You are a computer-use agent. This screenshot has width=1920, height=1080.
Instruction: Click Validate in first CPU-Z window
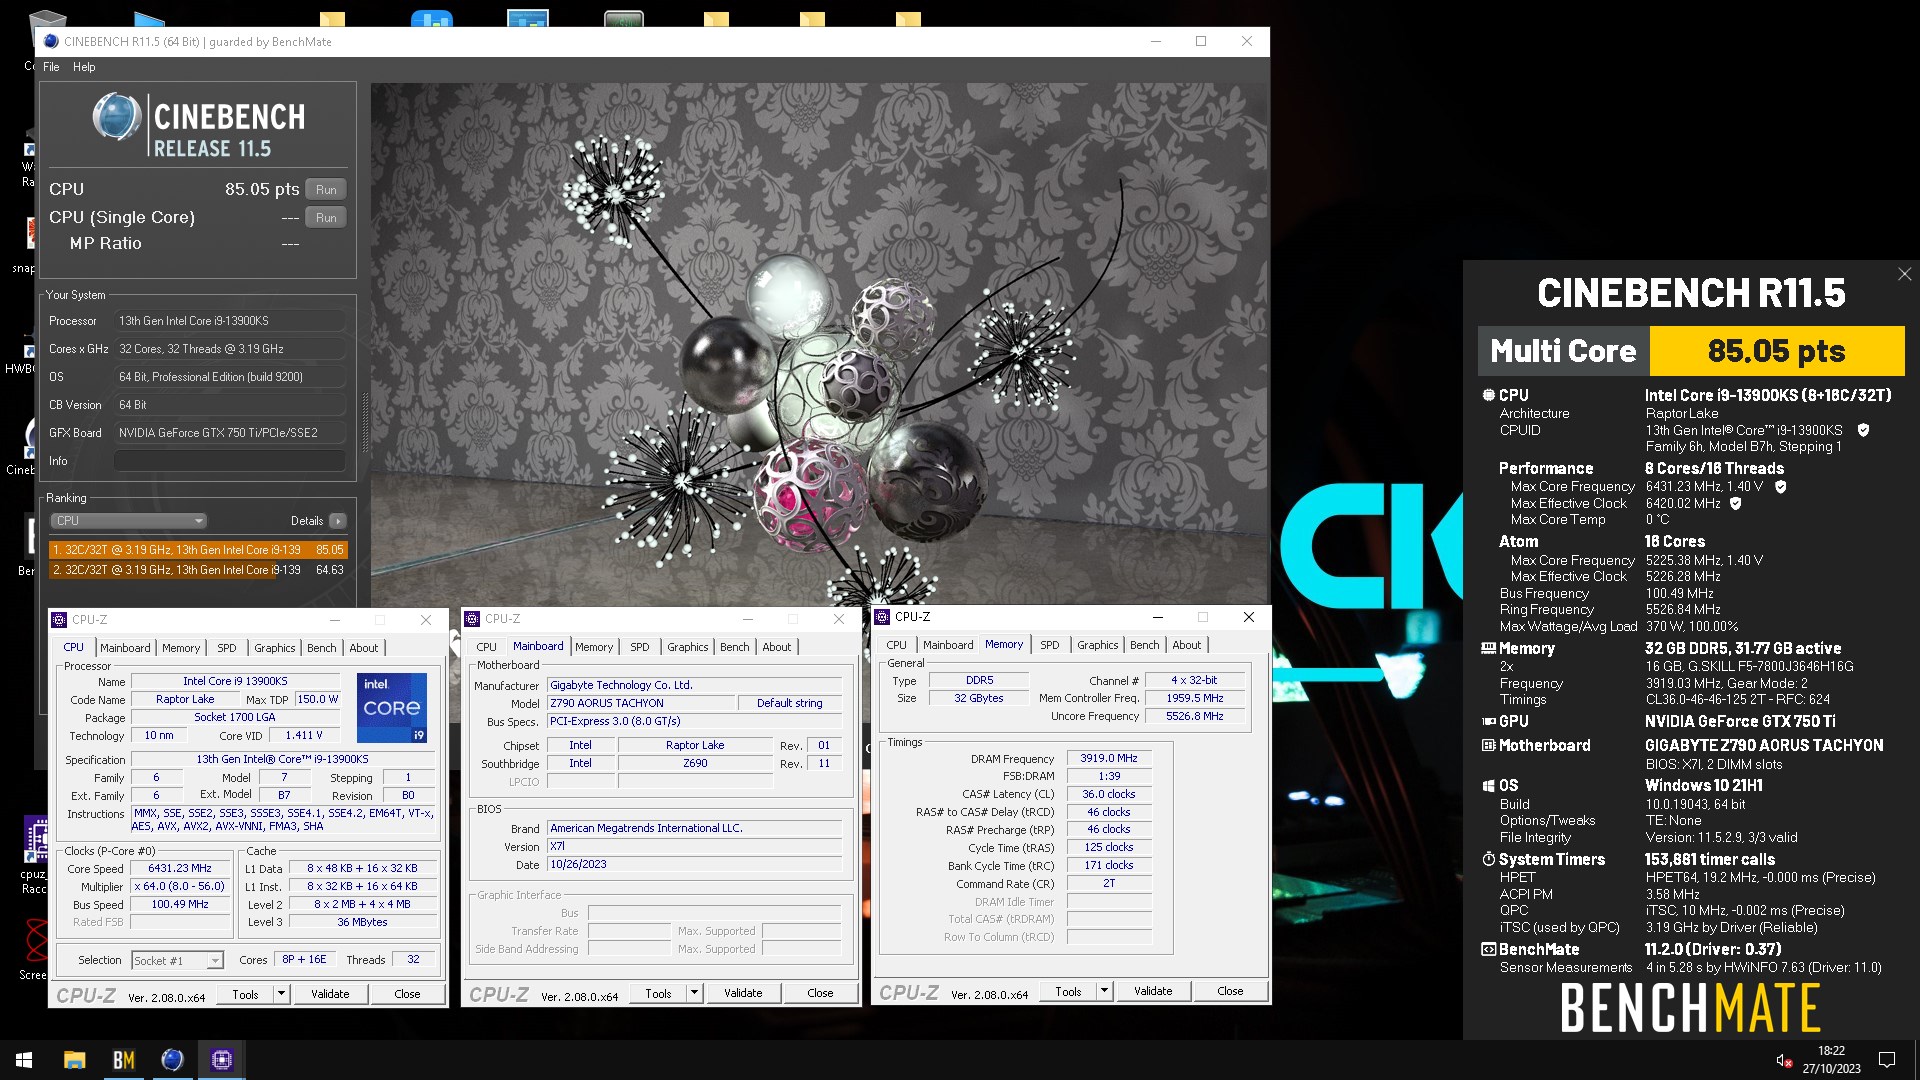point(330,994)
